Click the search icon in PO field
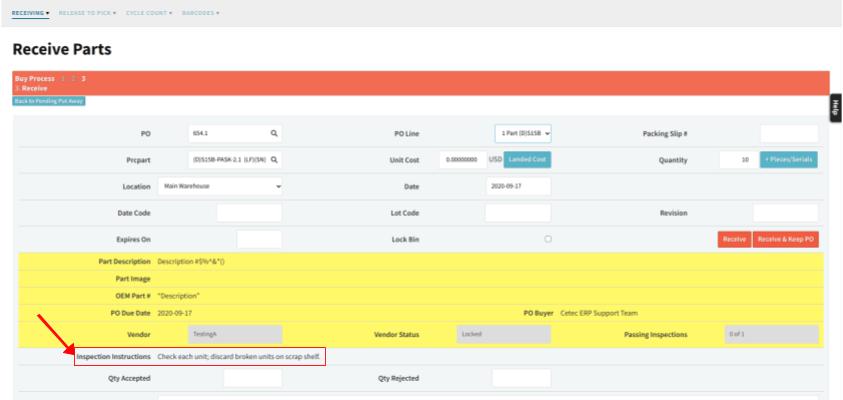This screenshot has height=400, width=843. tap(274, 133)
